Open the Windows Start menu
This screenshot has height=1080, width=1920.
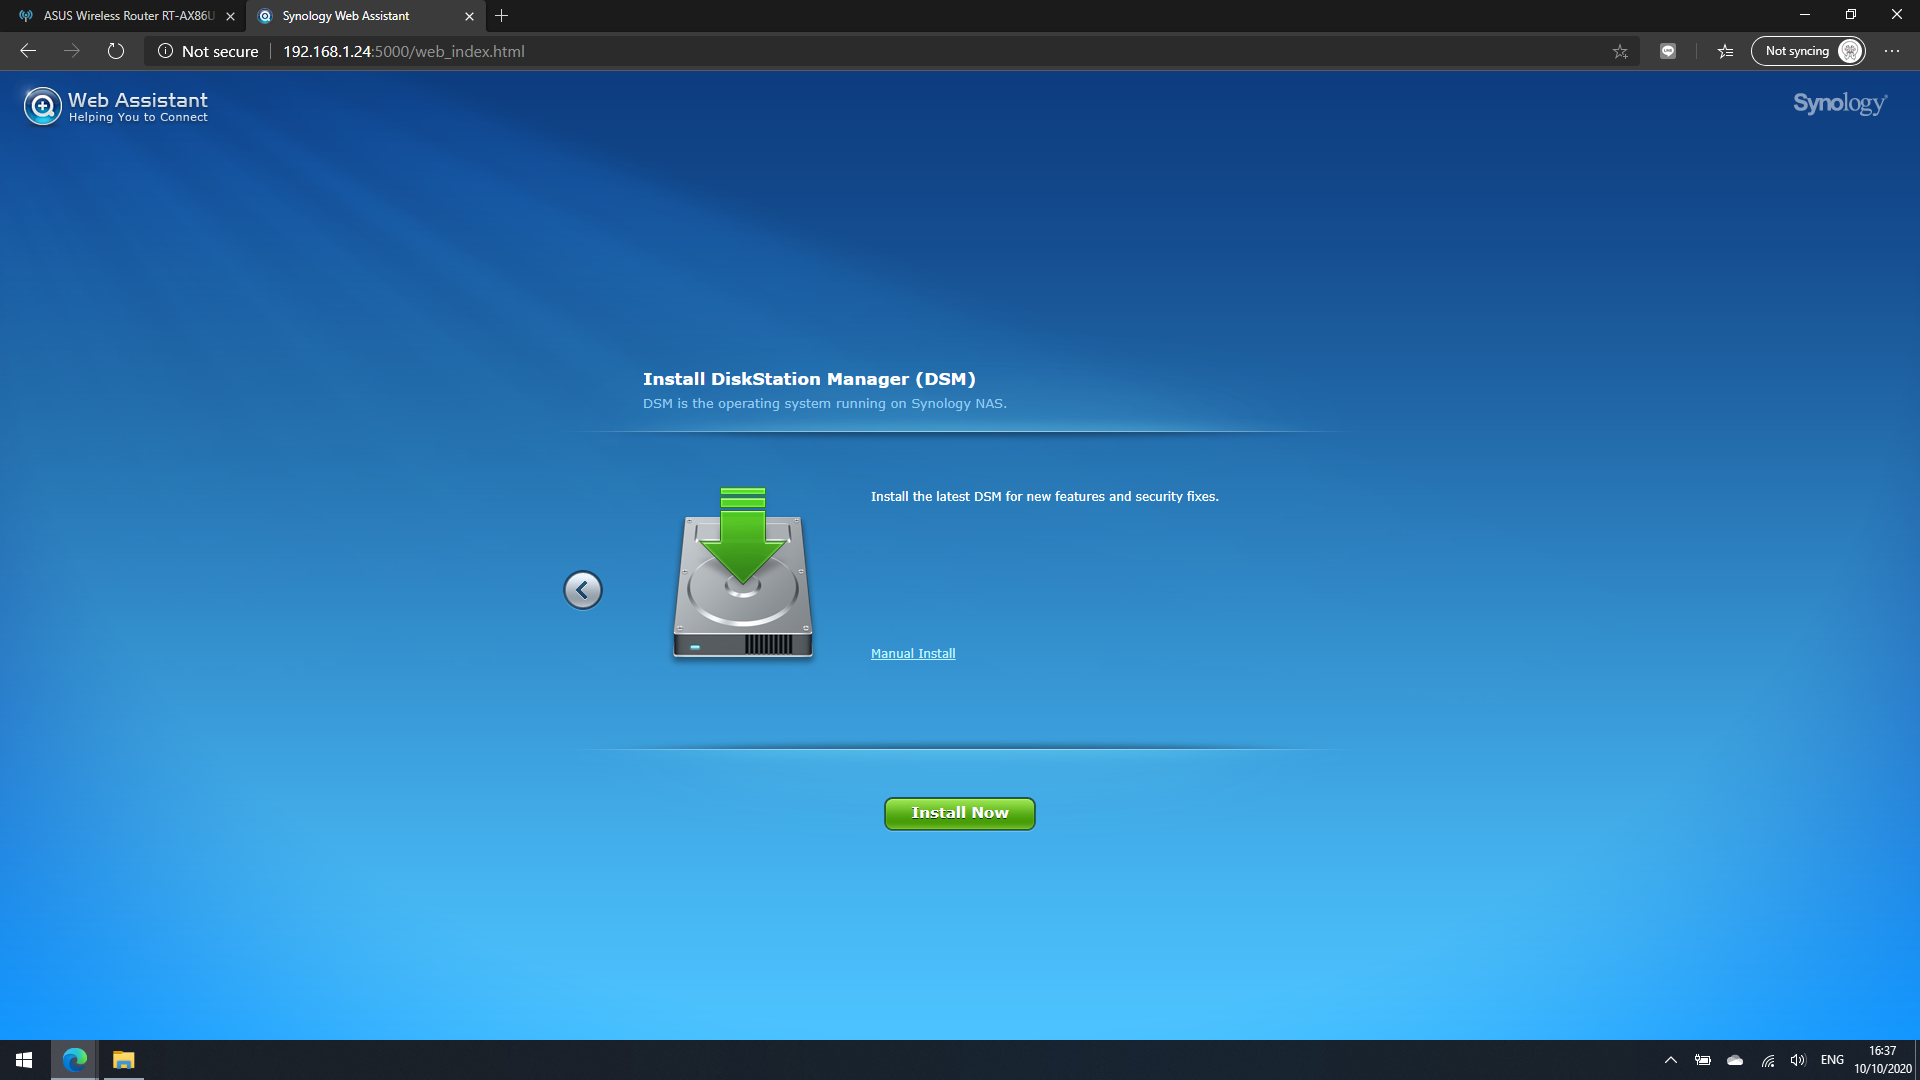click(24, 1060)
